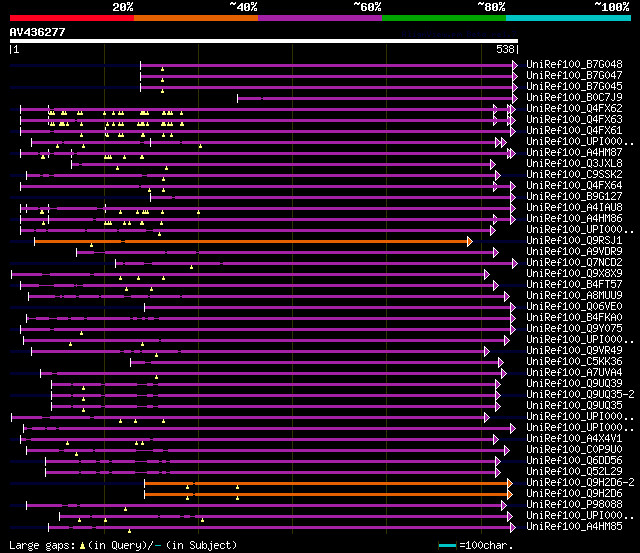Viewport: 640px width, 553px height.
Task: Open the UniRef100_Q9UQ35-2 isoform label
Action: pos(580,395)
